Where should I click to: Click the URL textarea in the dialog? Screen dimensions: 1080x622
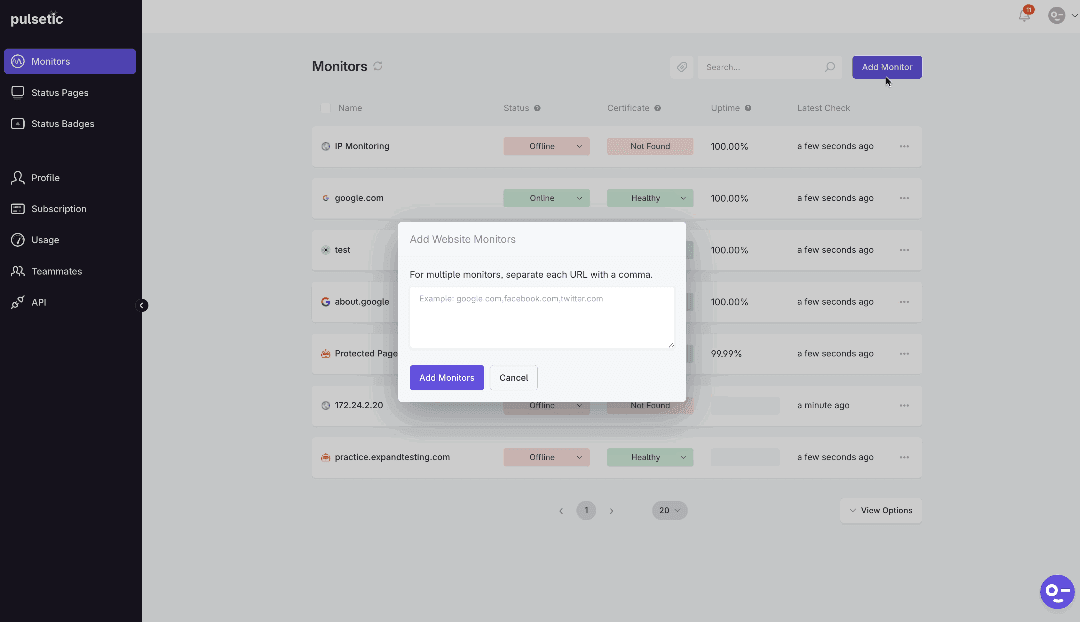541,318
